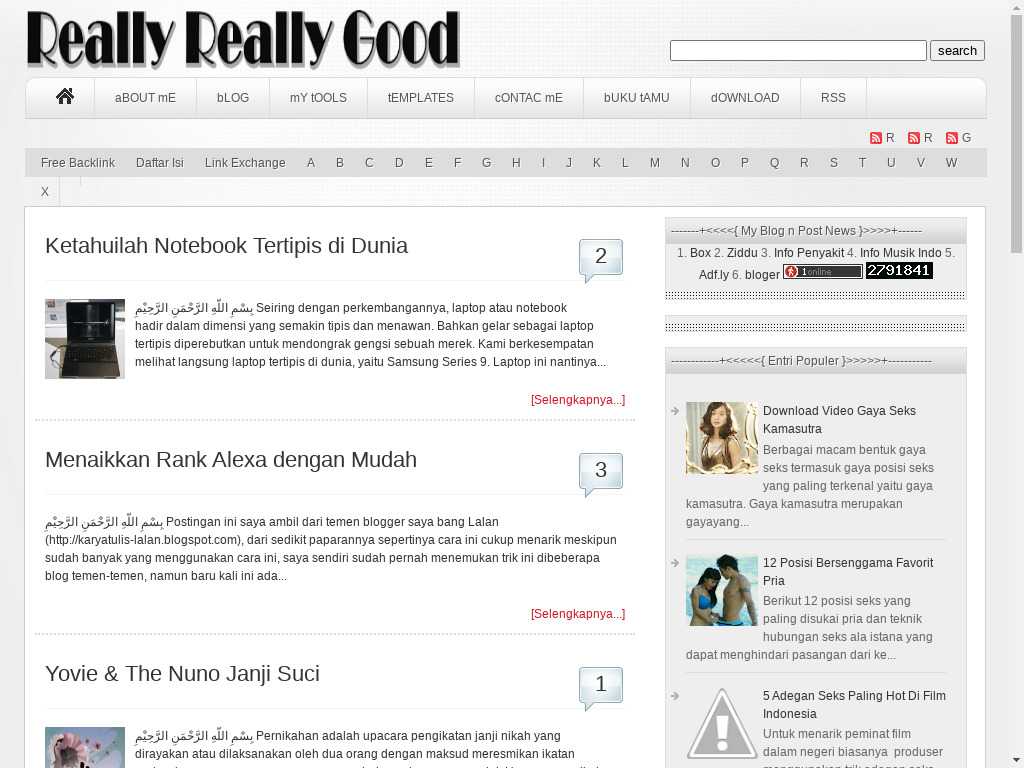The width and height of the screenshot is (1024, 768).
Task: Open the tEMPLATES menu item
Action: 421,98
